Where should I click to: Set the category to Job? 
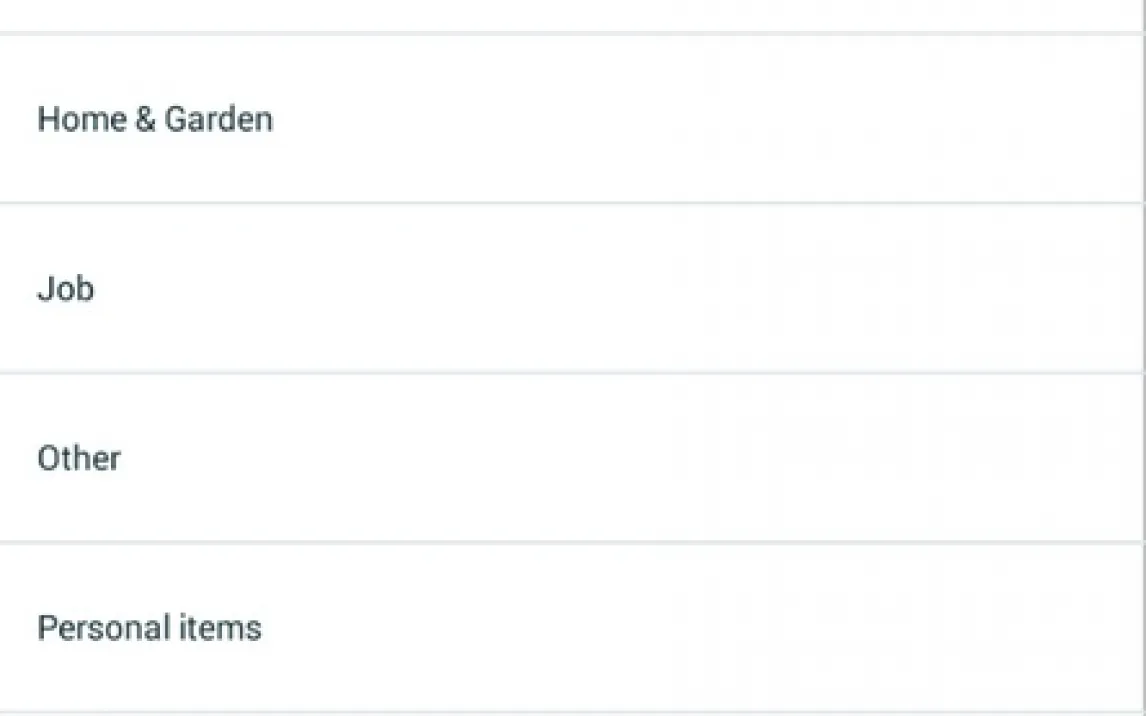click(66, 289)
